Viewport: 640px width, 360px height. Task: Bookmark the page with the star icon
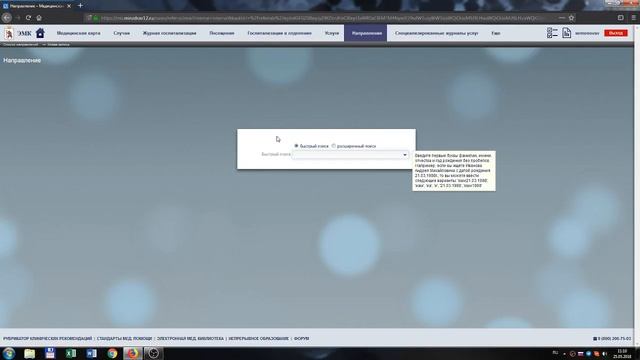(571, 18)
